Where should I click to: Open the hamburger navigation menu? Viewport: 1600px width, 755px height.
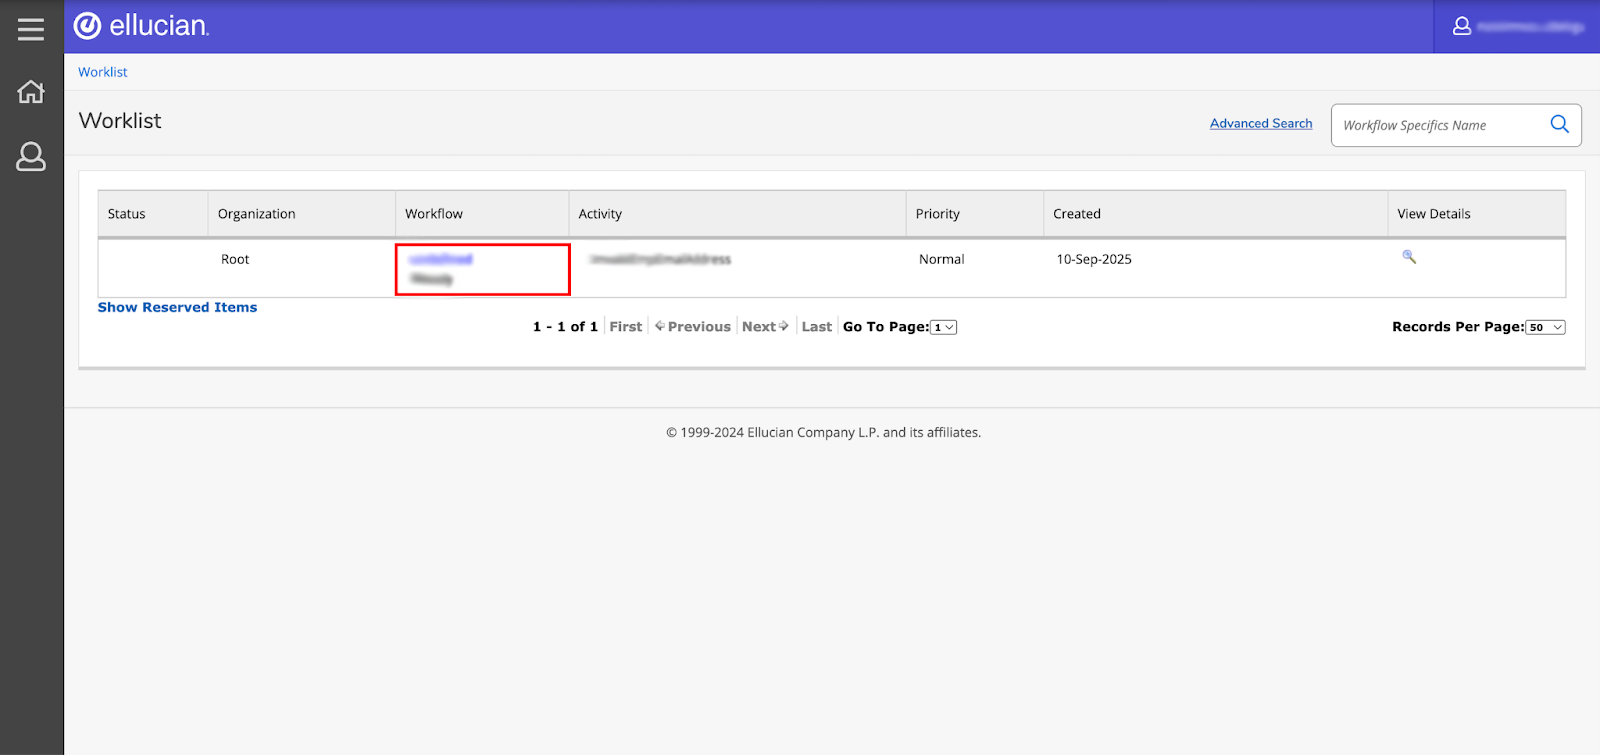click(x=31, y=29)
